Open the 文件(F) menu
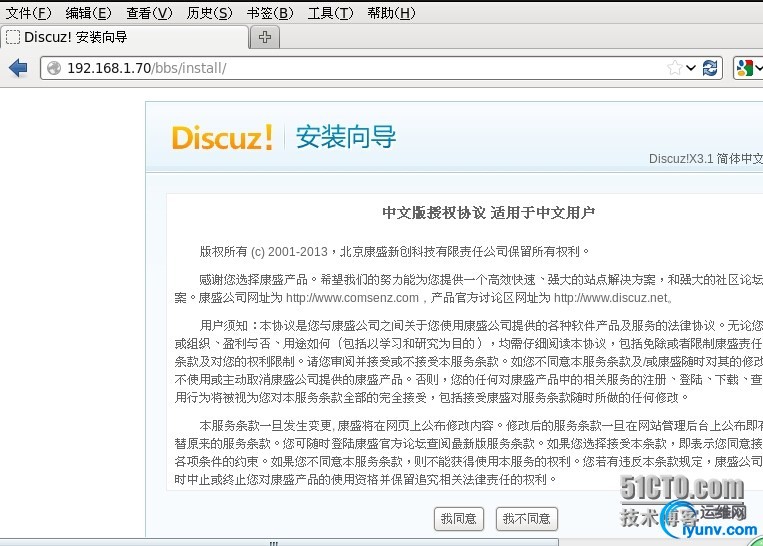This screenshot has height=546, width=763. pyautogui.click(x=28, y=13)
